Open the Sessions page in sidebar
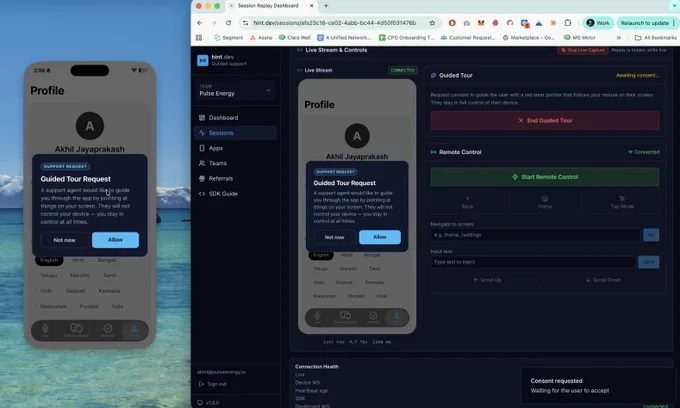The image size is (680, 408). click(235, 133)
